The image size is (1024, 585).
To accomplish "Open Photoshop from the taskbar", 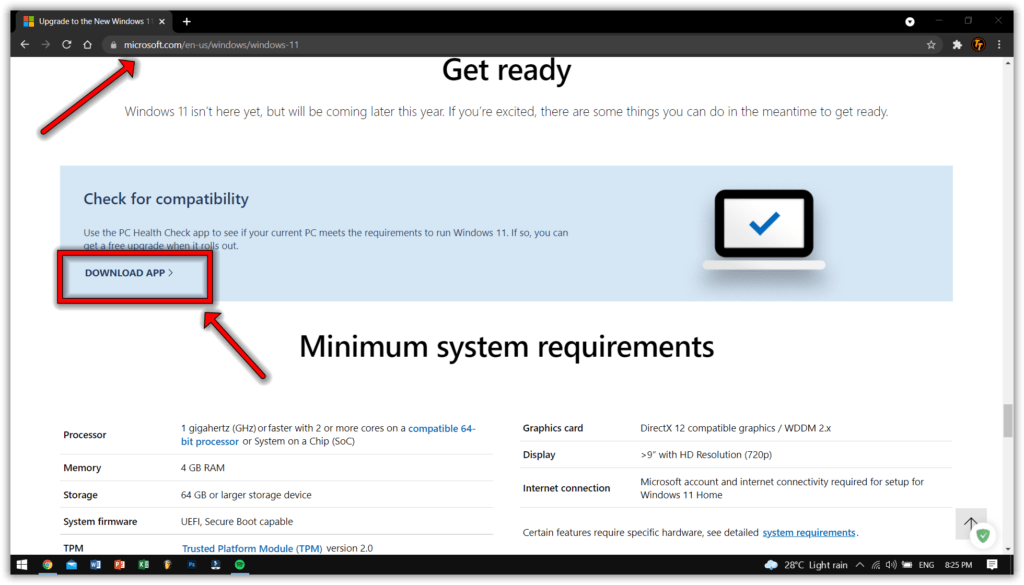I will pyautogui.click(x=191, y=565).
